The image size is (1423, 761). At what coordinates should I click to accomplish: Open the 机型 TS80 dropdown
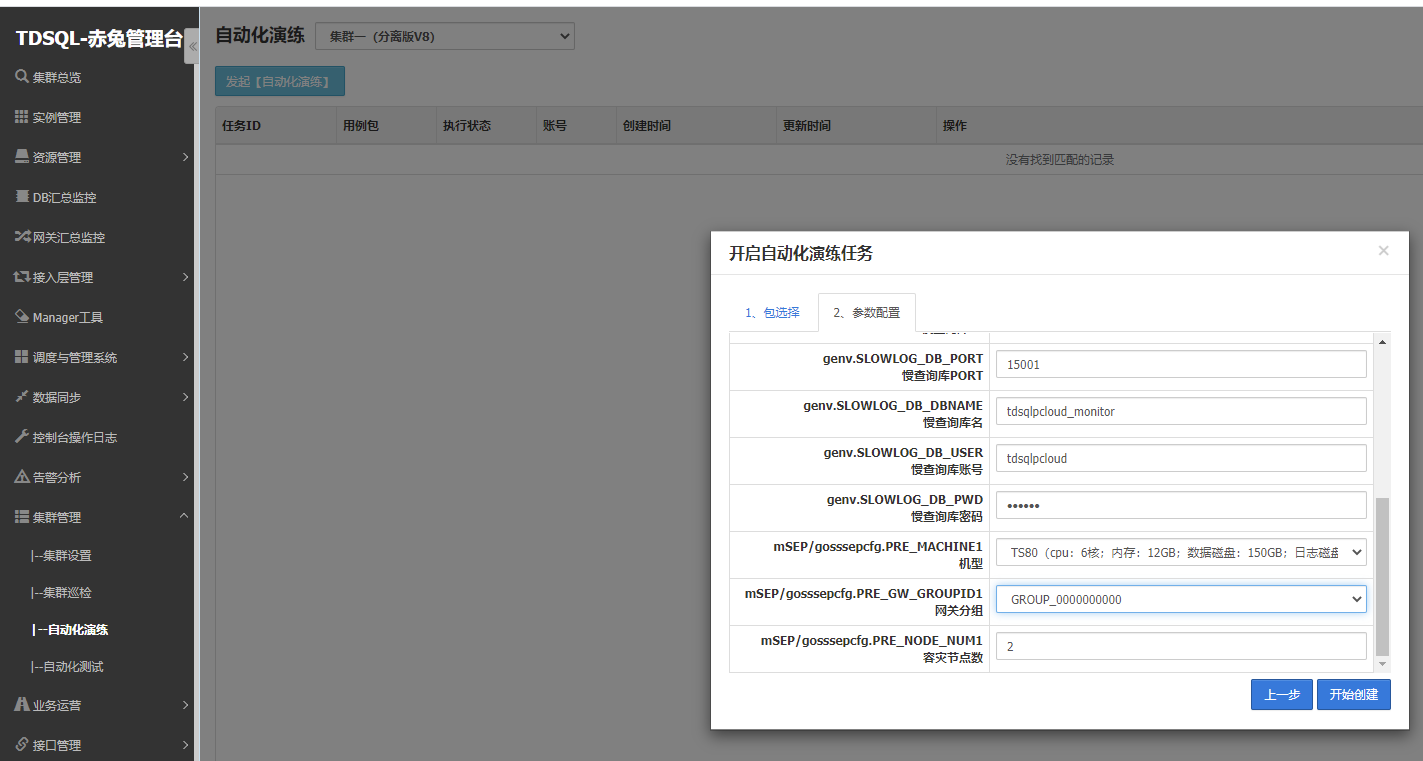(1181, 552)
